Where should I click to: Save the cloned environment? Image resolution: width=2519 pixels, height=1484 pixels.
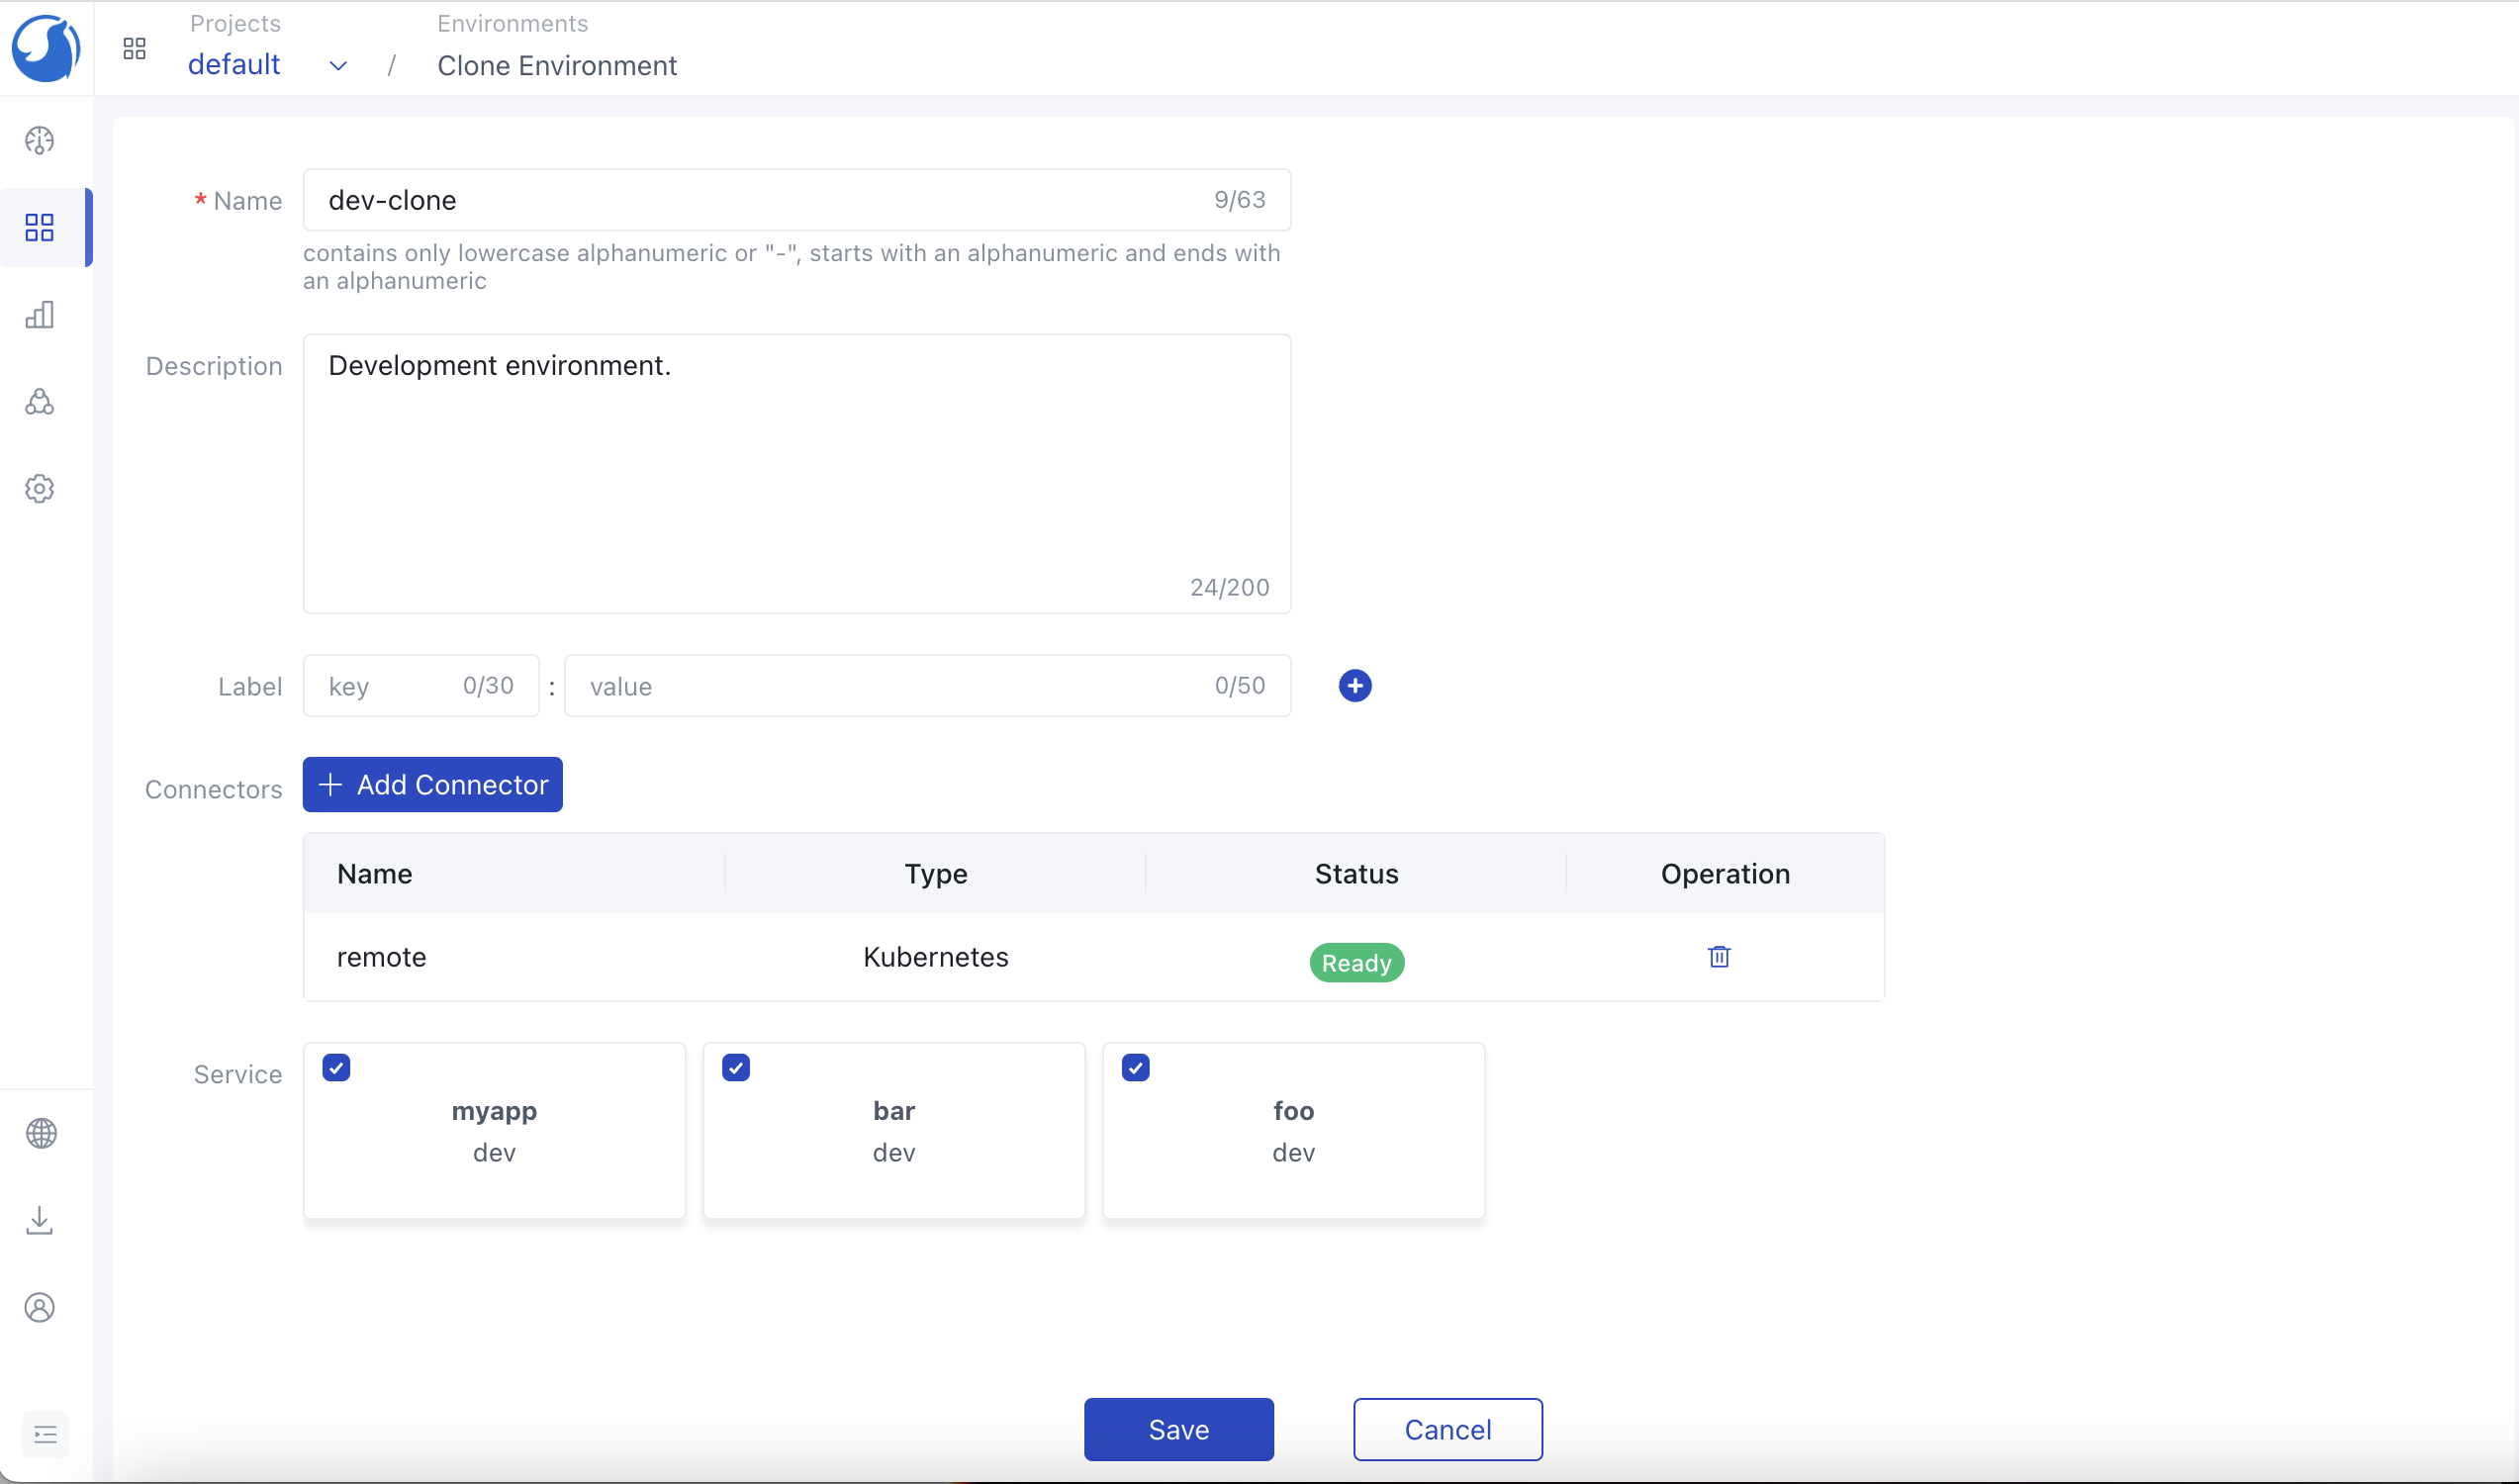pyautogui.click(x=1178, y=1429)
